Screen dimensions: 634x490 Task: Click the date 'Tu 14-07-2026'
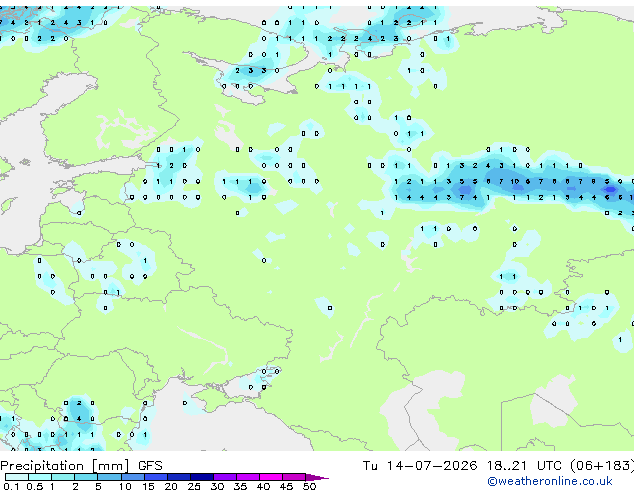[420, 466]
